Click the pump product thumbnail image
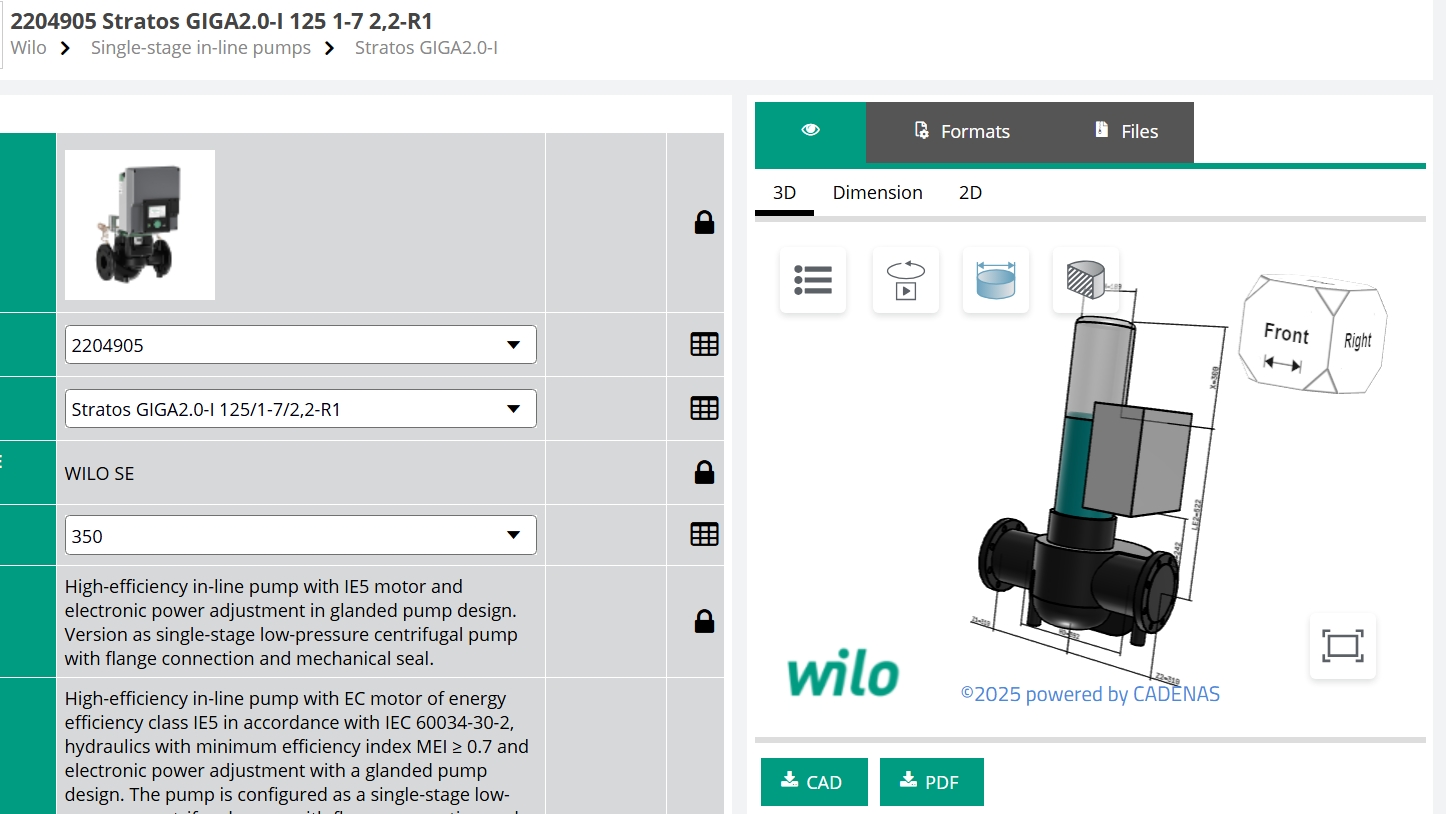The height and width of the screenshot is (814, 1446). (x=140, y=225)
